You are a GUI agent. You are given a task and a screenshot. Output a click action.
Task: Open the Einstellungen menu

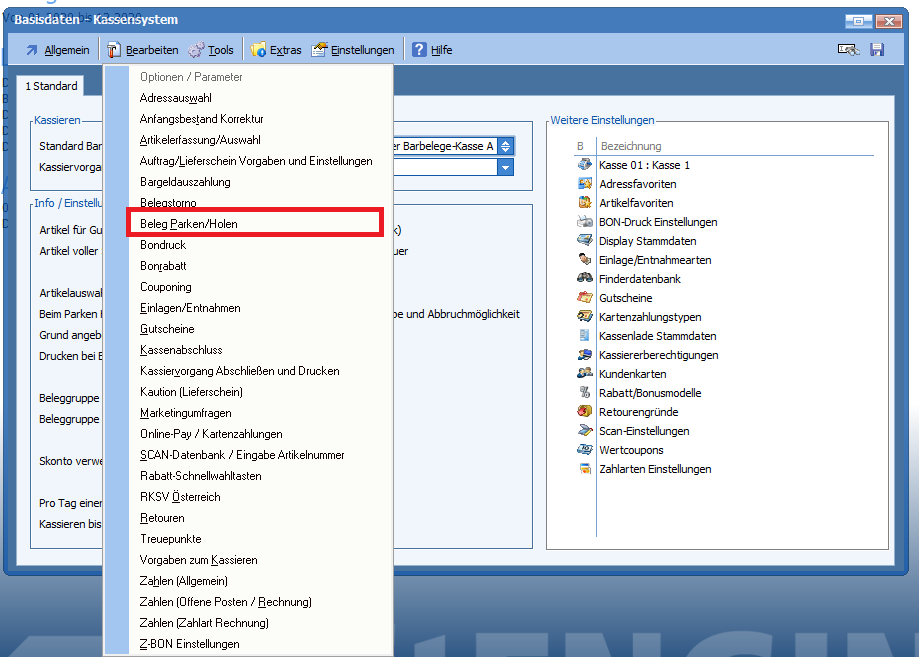click(353, 50)
